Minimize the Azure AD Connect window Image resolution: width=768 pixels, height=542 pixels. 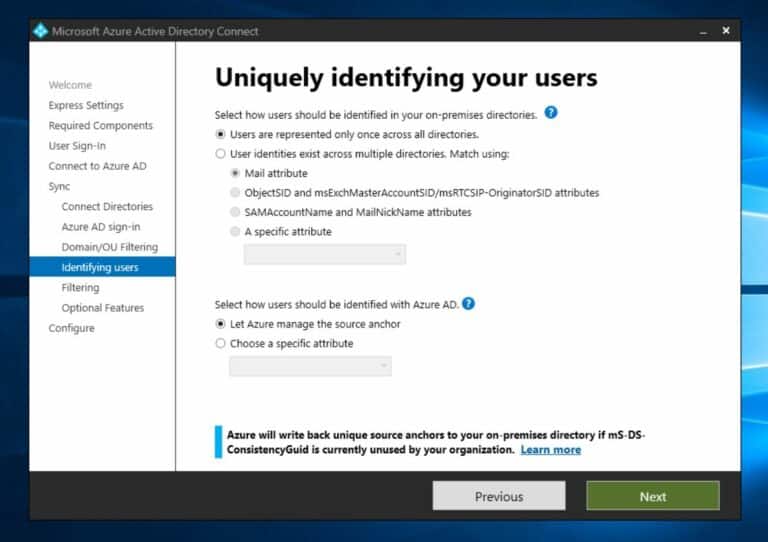[x=703, y=32]
